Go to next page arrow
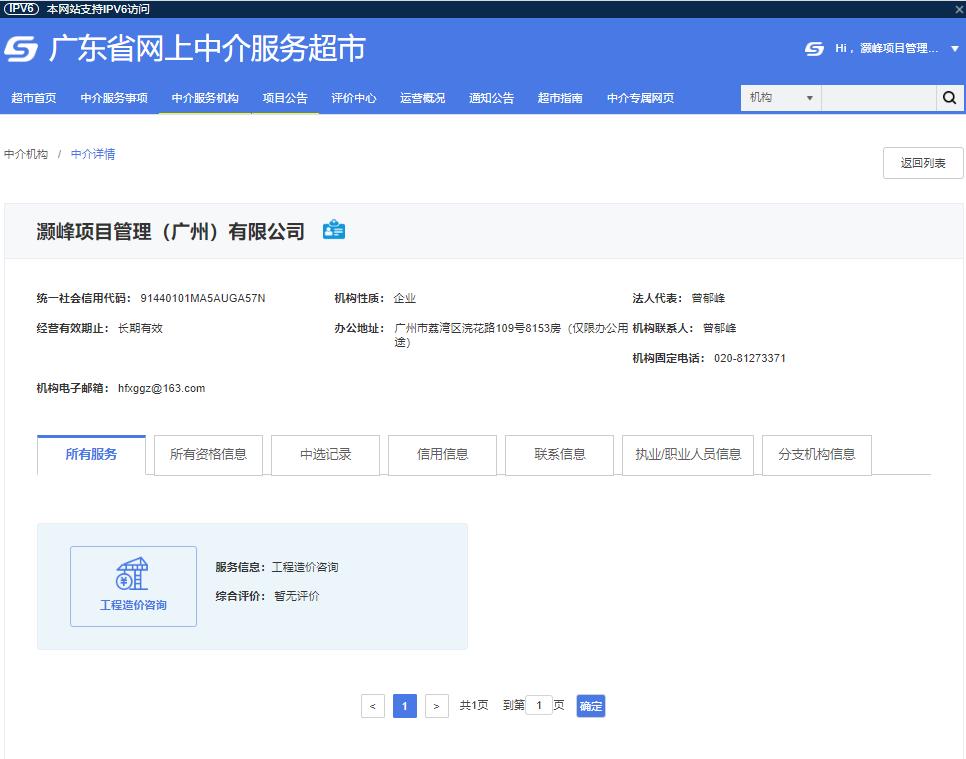Screen dimensions: 966x759 pos(436,706)
